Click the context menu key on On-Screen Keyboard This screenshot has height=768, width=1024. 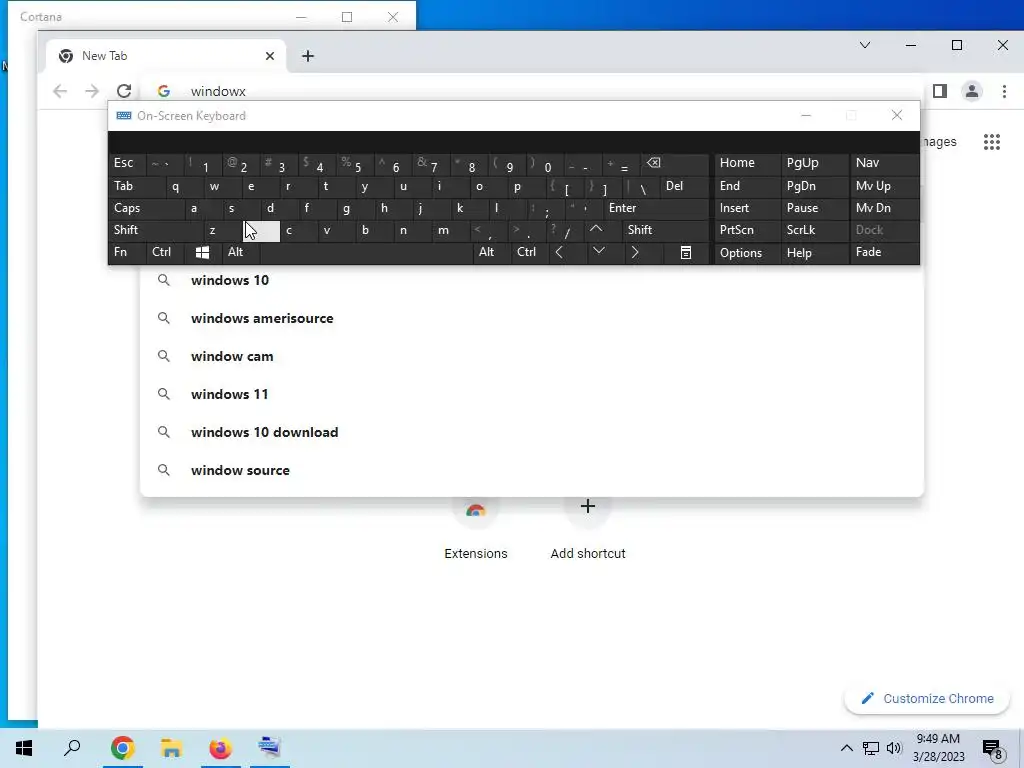[686, 252]
